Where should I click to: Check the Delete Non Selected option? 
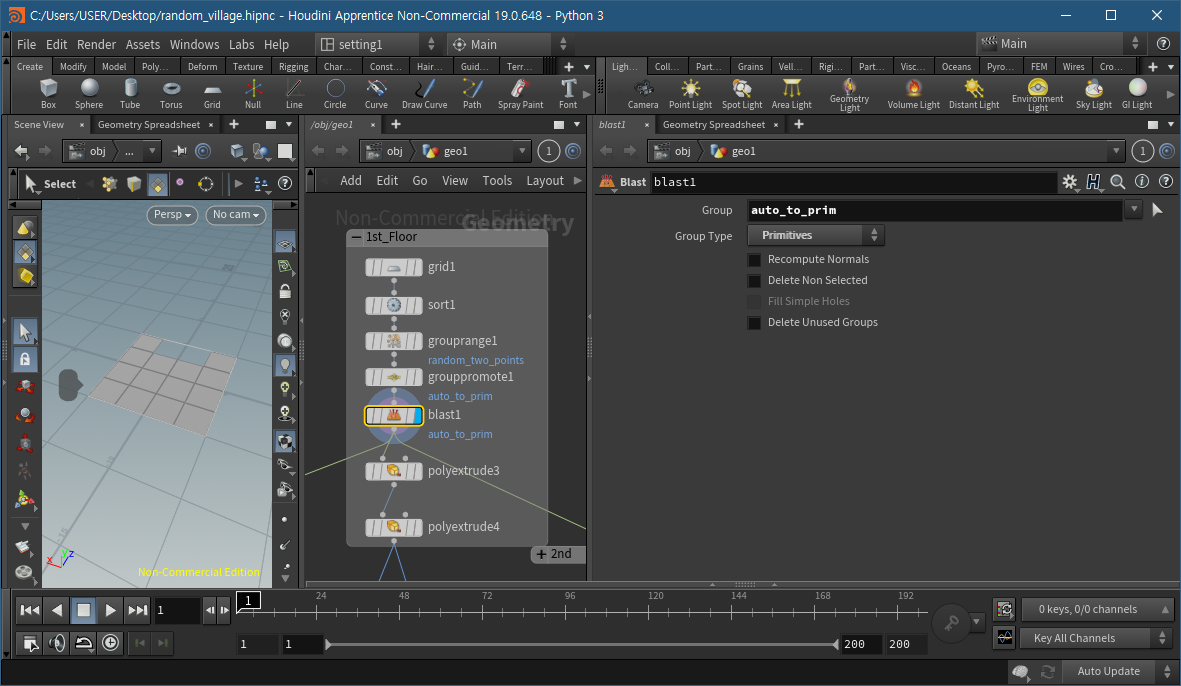755,280
